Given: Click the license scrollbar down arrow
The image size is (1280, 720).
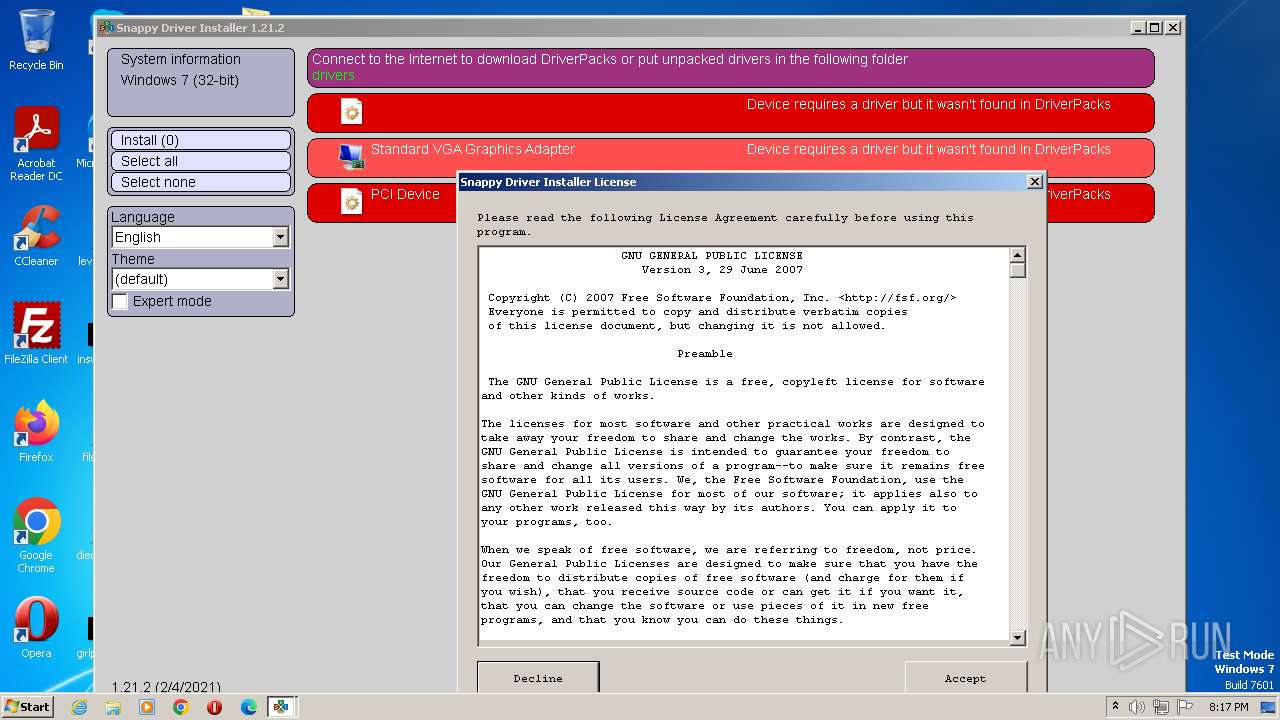Looking at the screenshot, I should 1018,637.
